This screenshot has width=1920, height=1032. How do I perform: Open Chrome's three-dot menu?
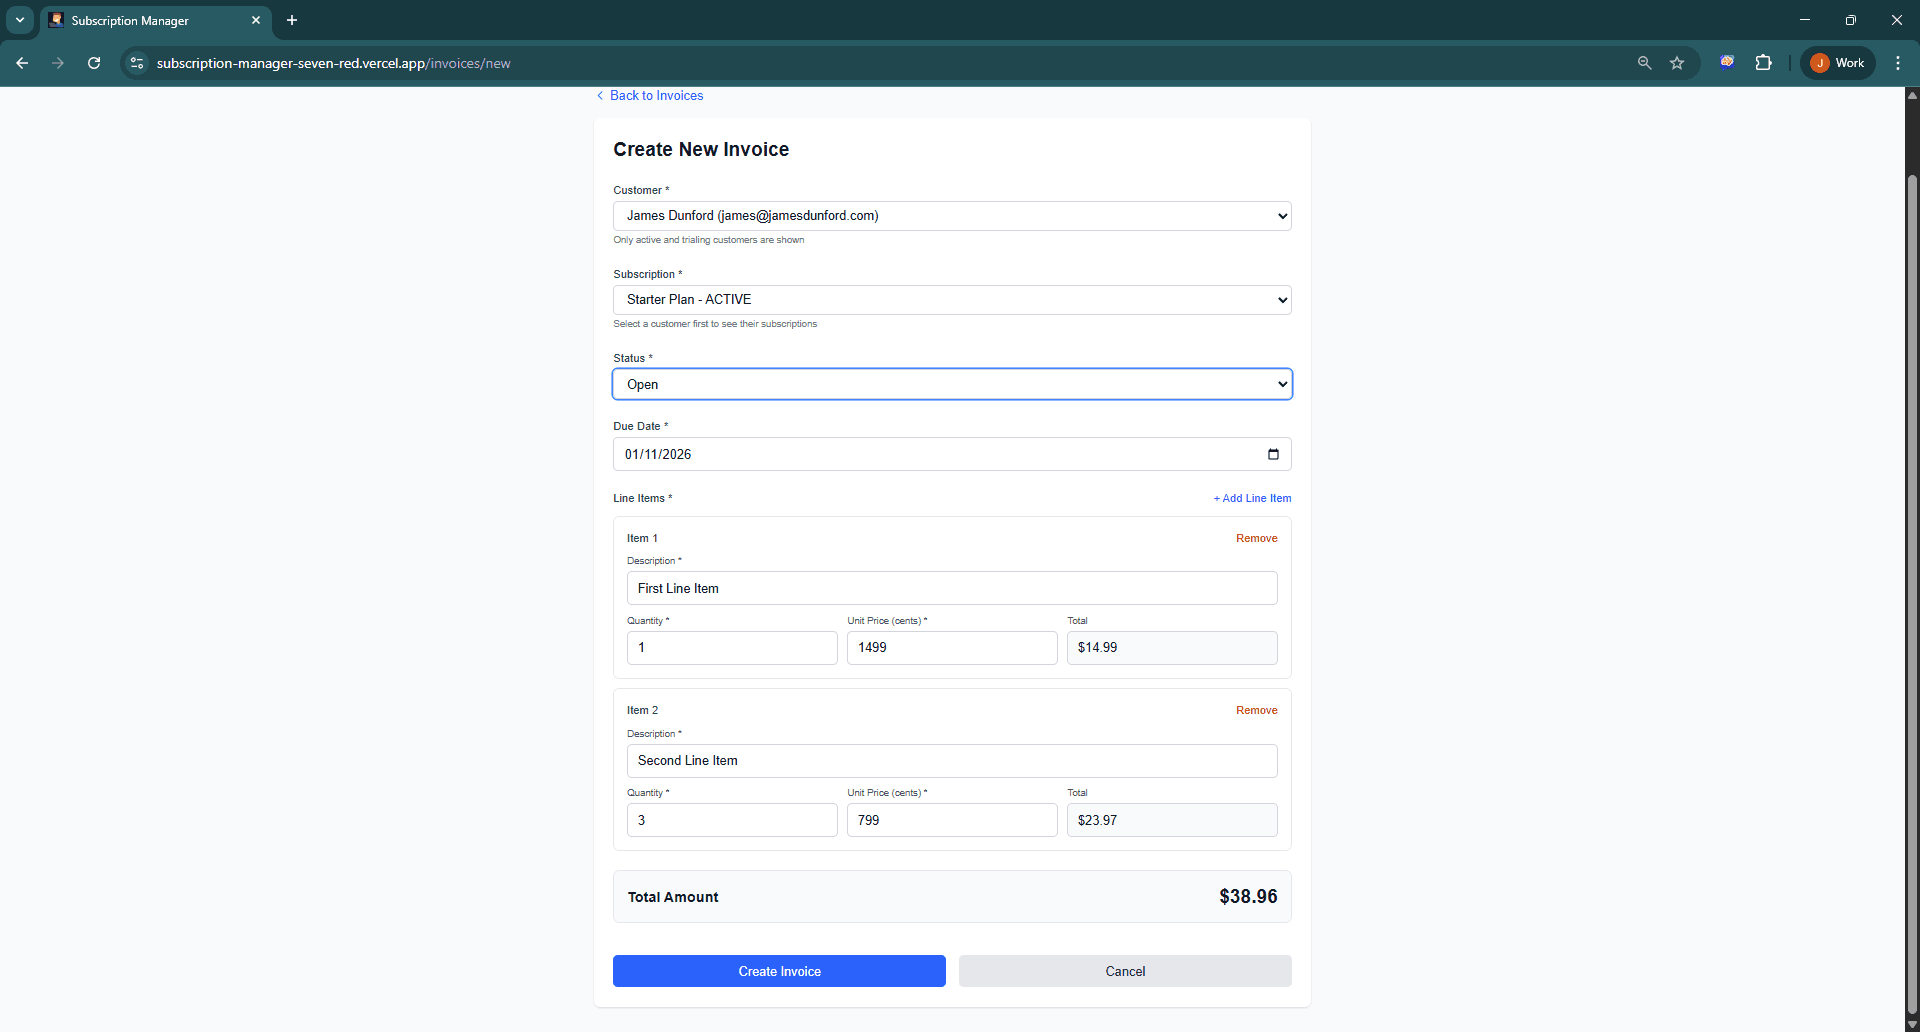click(x=1898, y=63)
